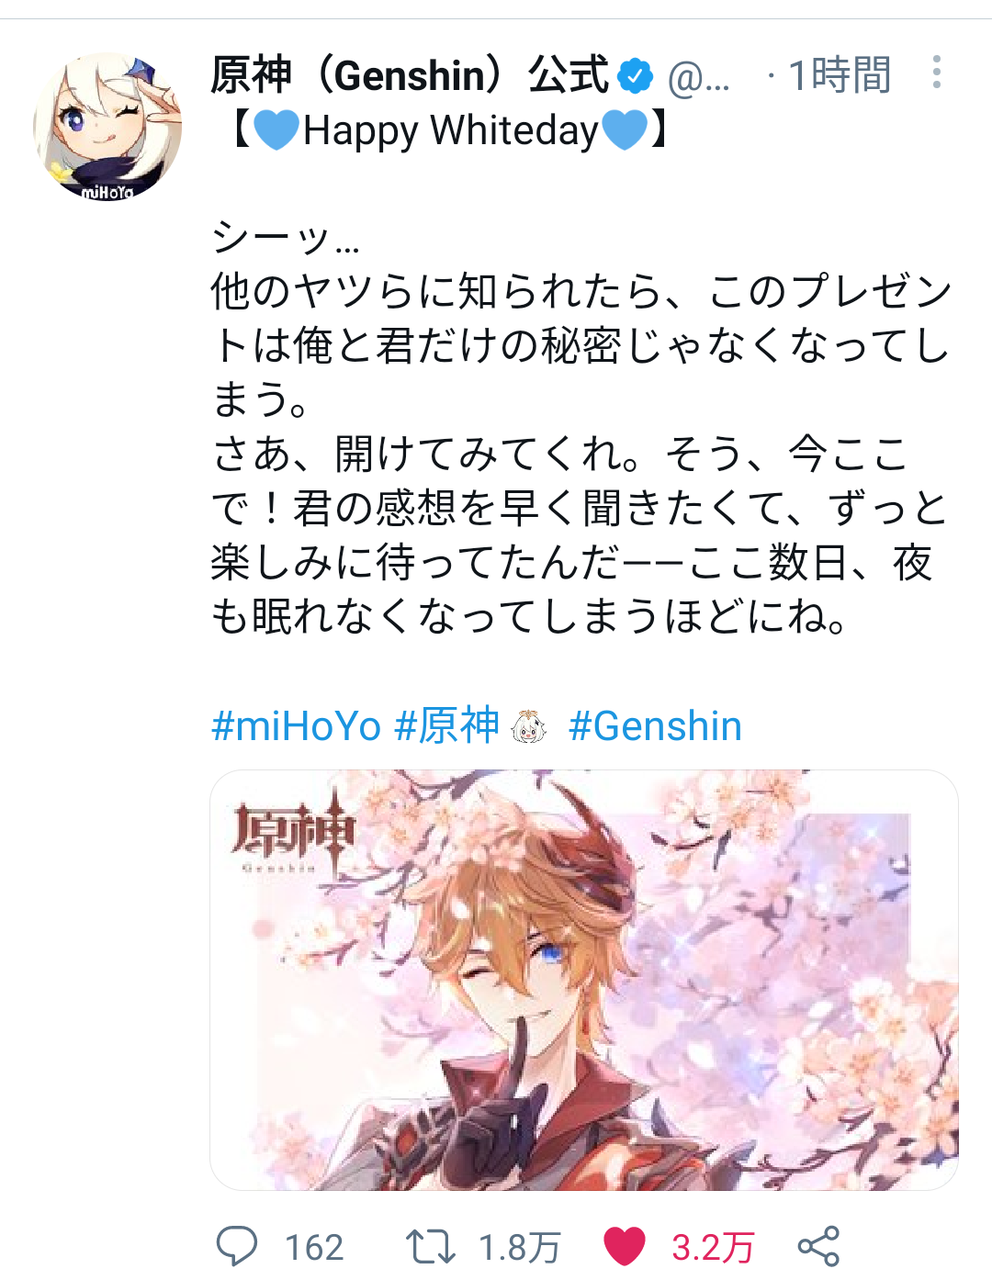Click the 原神（Genshin）公式 account name

[411, 75]
